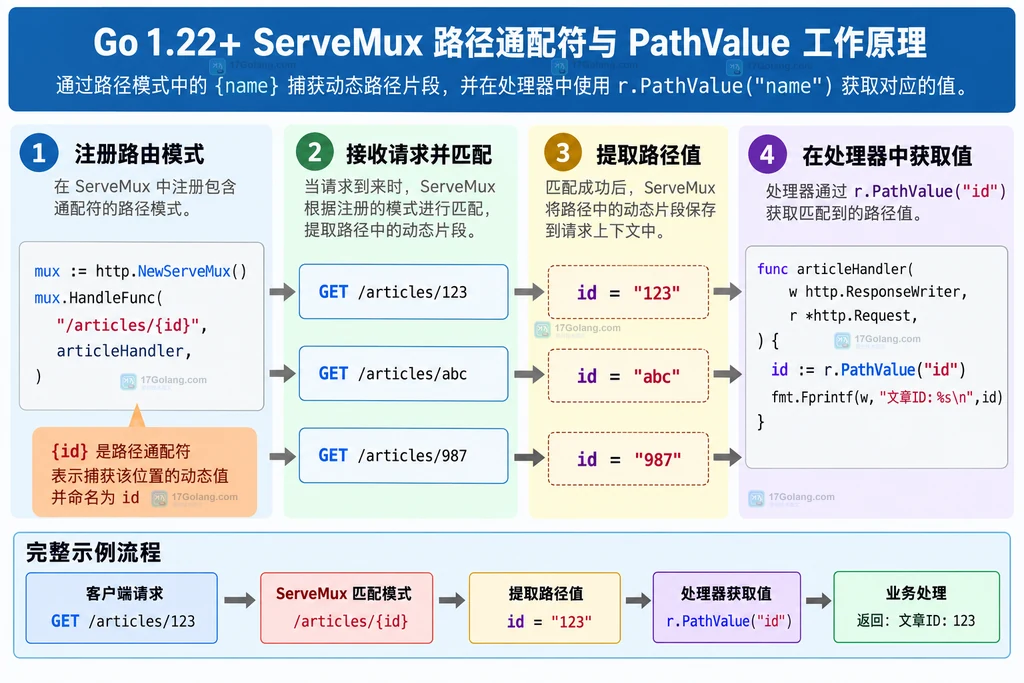Click the label "客户端请求"
The image size is (1024, 683).
tap(124, 594)
